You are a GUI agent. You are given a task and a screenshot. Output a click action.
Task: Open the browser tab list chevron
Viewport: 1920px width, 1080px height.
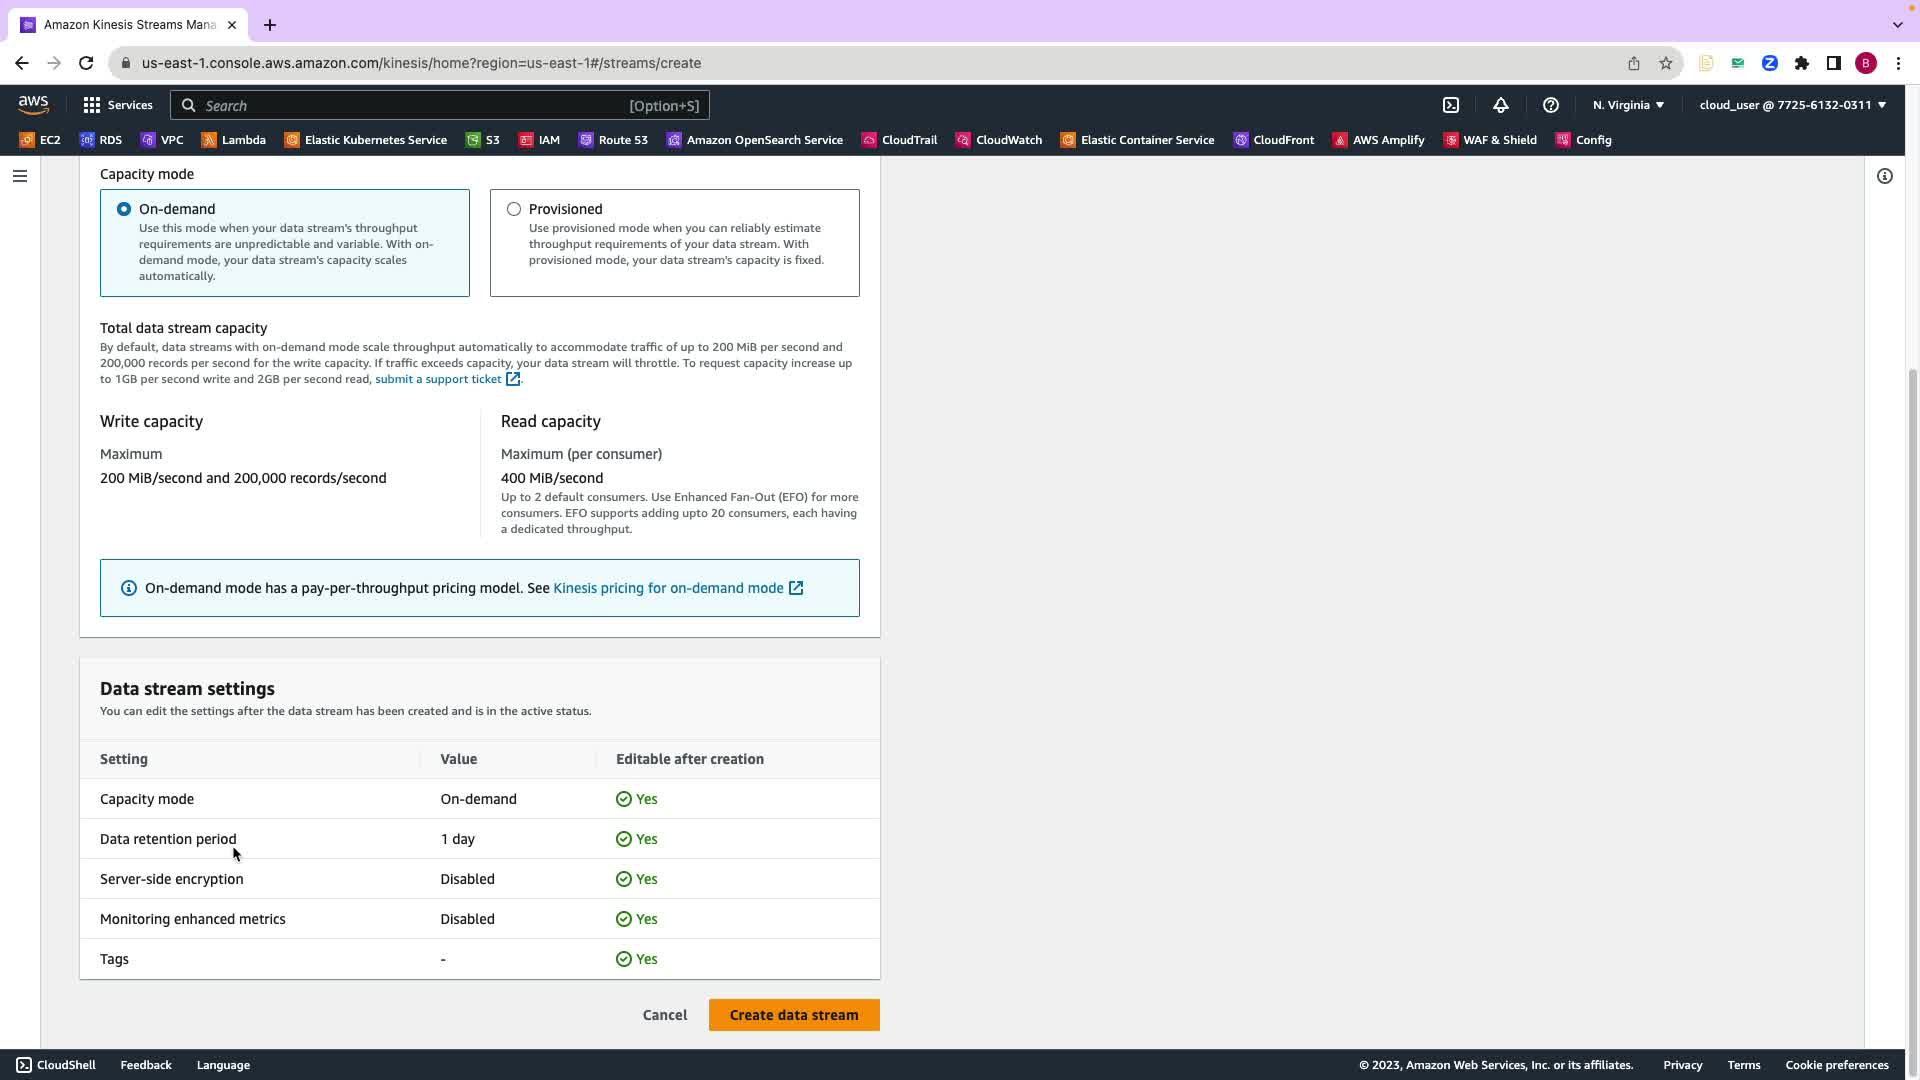[x=1897, y=24]
